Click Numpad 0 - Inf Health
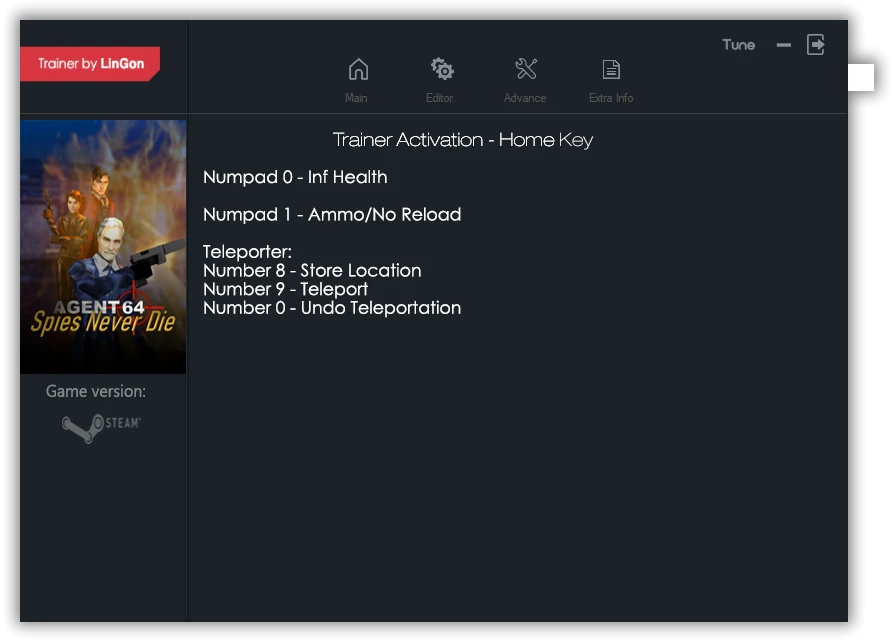Screen dimensions: 894x642 pyautogui.click(x=295, y=177)
